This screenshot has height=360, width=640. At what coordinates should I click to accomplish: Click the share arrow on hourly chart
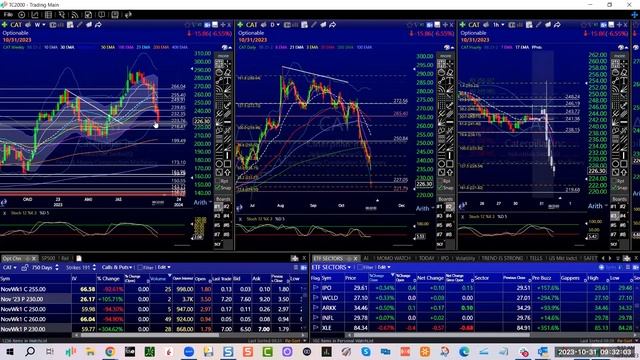(x=557, y=25)
